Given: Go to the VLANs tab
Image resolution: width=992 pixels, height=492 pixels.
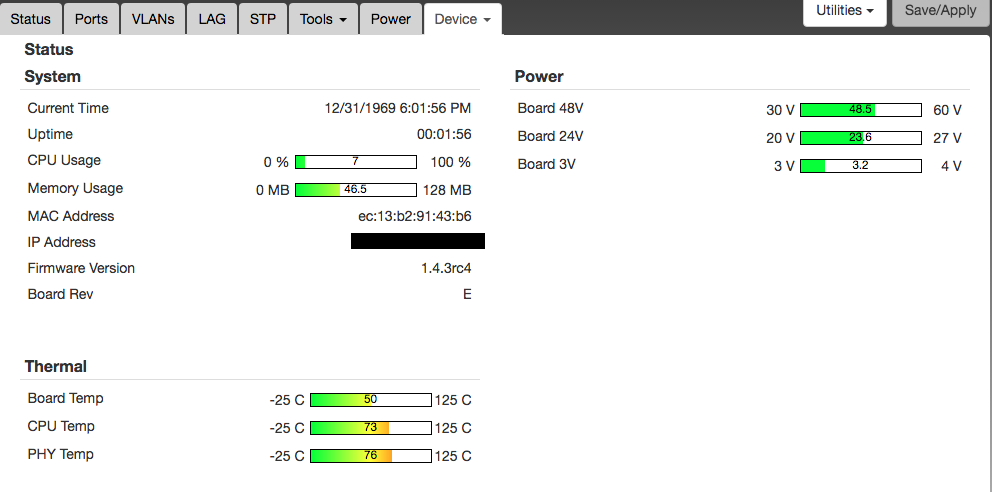Looking at the screenshot, I should pyautogui.click(x=152, y=19).
